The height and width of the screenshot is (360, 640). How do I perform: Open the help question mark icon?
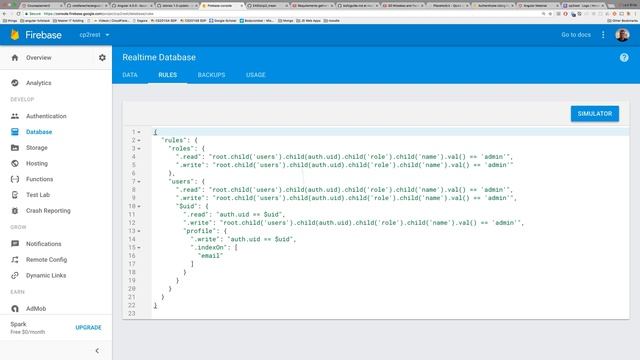[x=624, y=58]
